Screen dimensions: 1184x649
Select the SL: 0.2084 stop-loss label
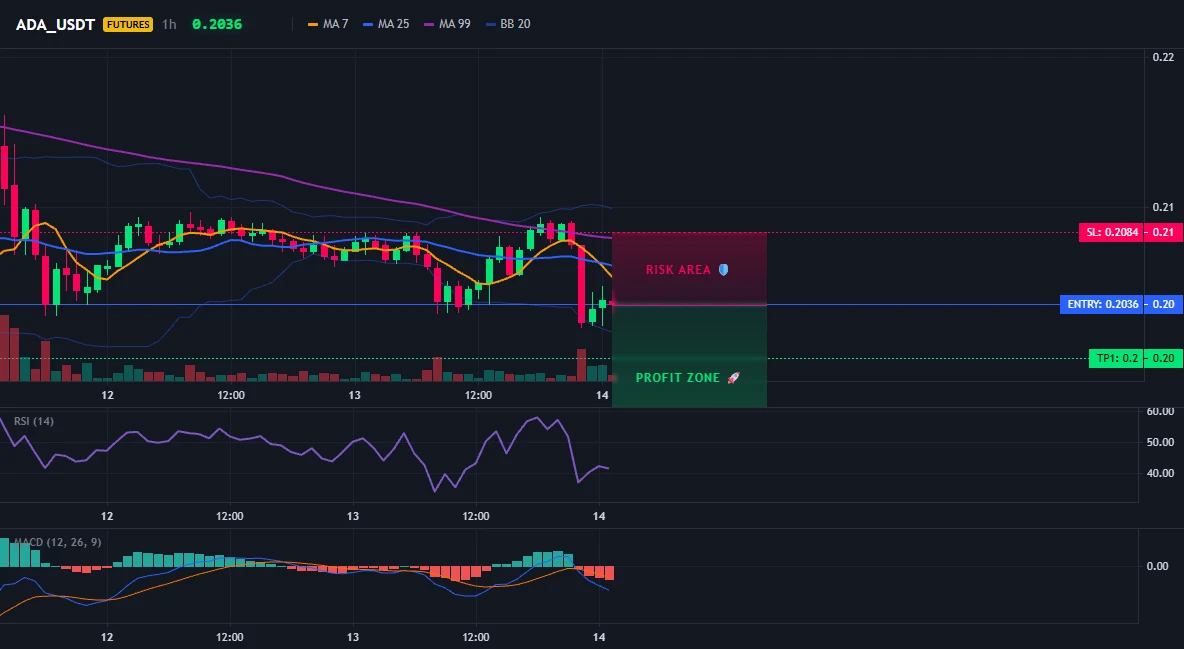[x=1112, y=233]
